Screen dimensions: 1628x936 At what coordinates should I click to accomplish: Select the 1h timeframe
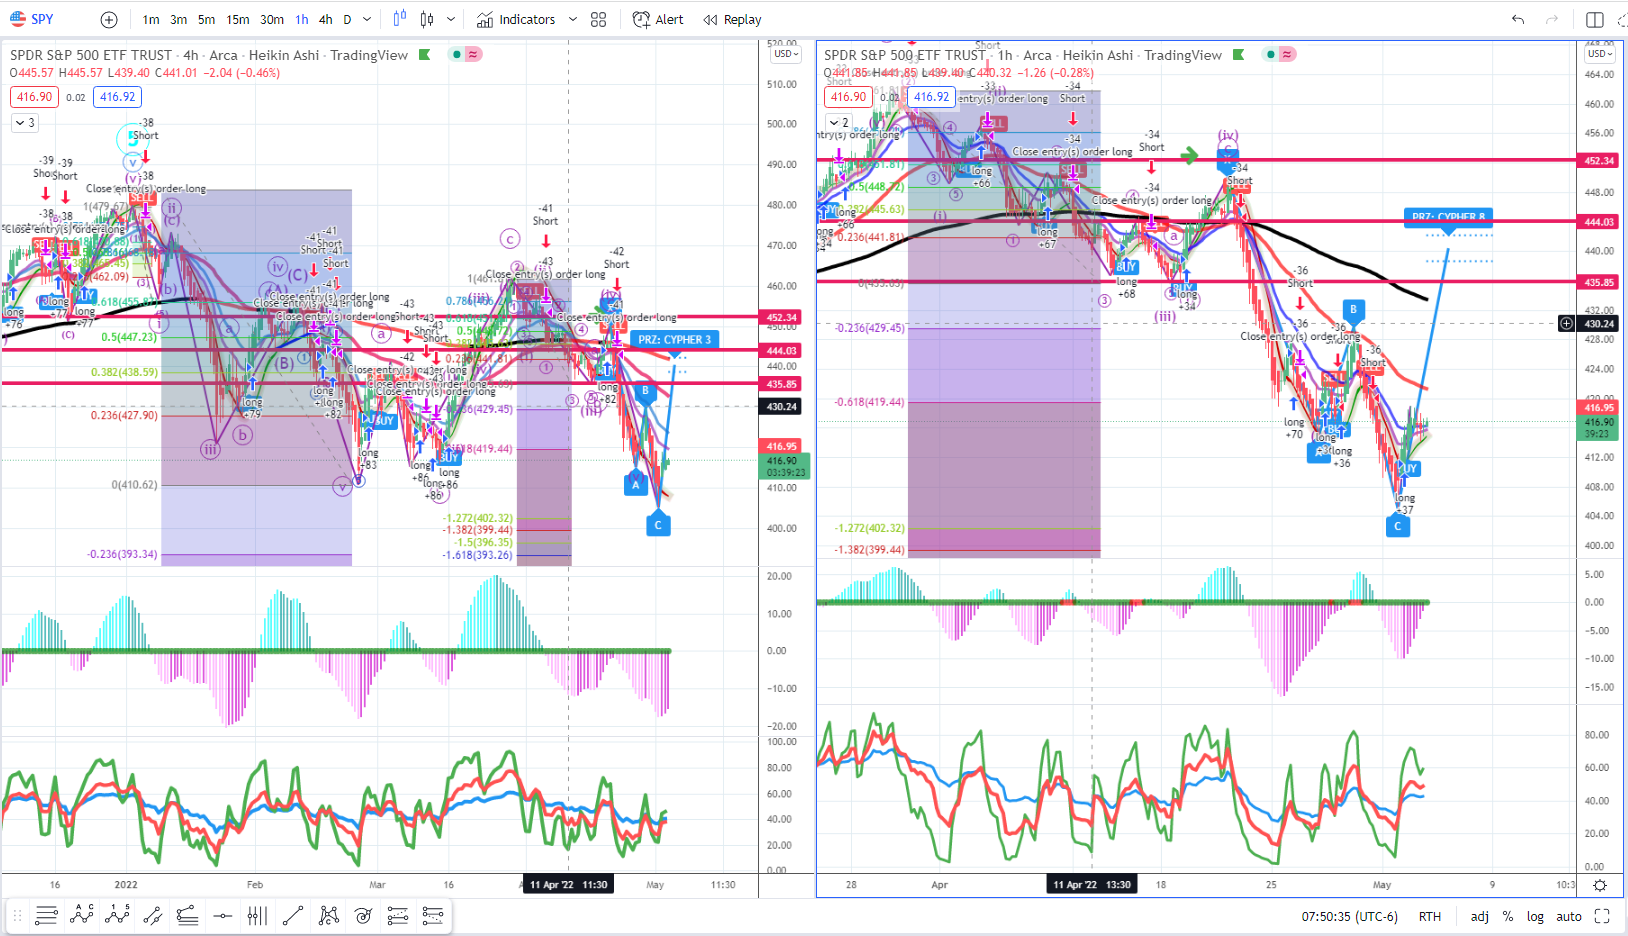pos(302,19)
